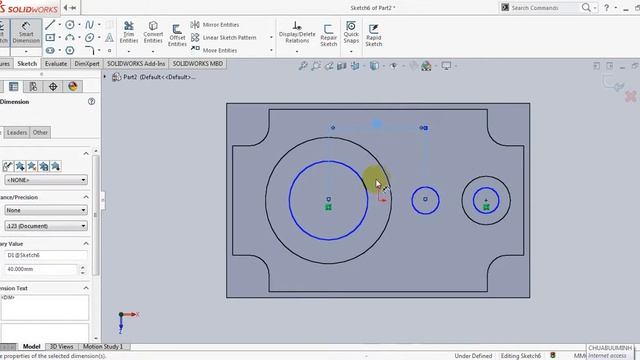Expand Linear Sketch Pattern dropdown arrow
The image size is (640, 360).
click(271, 38)
